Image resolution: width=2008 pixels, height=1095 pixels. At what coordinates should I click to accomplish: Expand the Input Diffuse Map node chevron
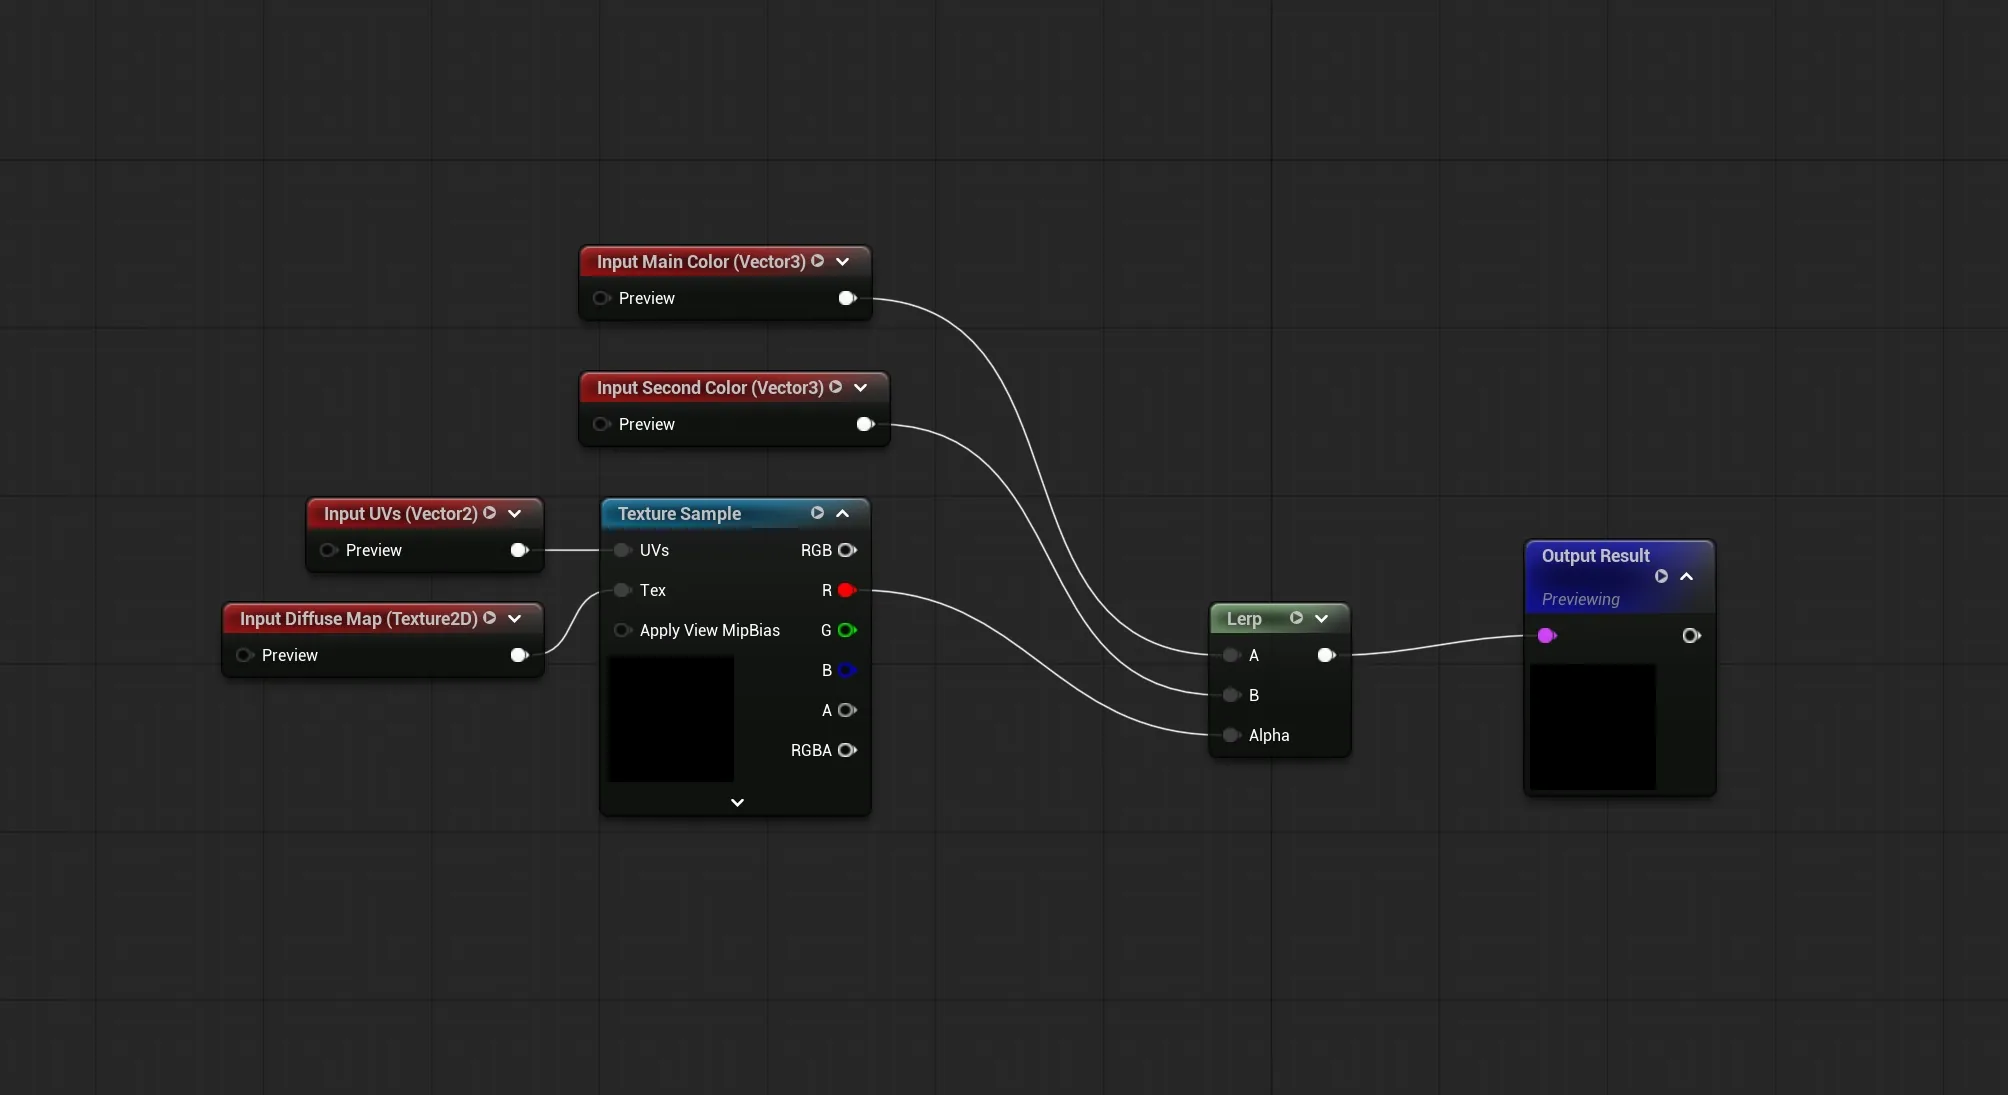[514, 618]
